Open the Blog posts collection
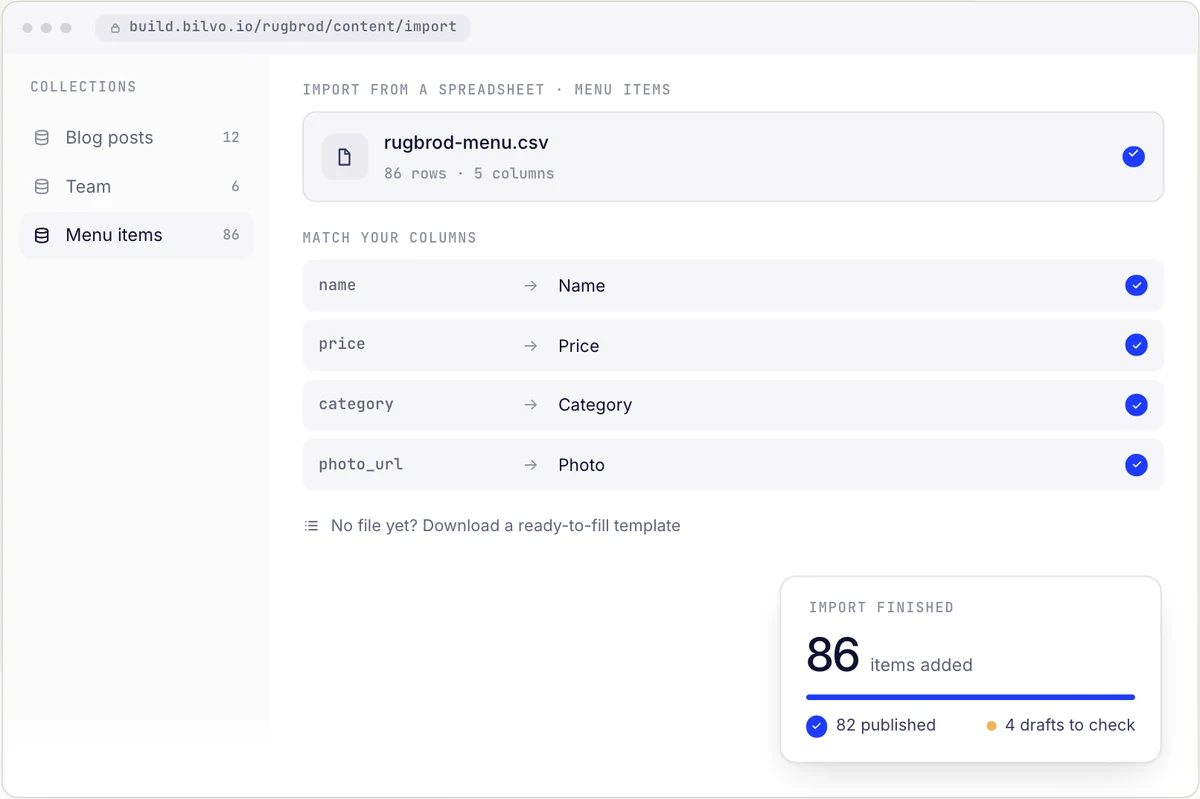Screen dimensions: 1200x799 [137, 138]
